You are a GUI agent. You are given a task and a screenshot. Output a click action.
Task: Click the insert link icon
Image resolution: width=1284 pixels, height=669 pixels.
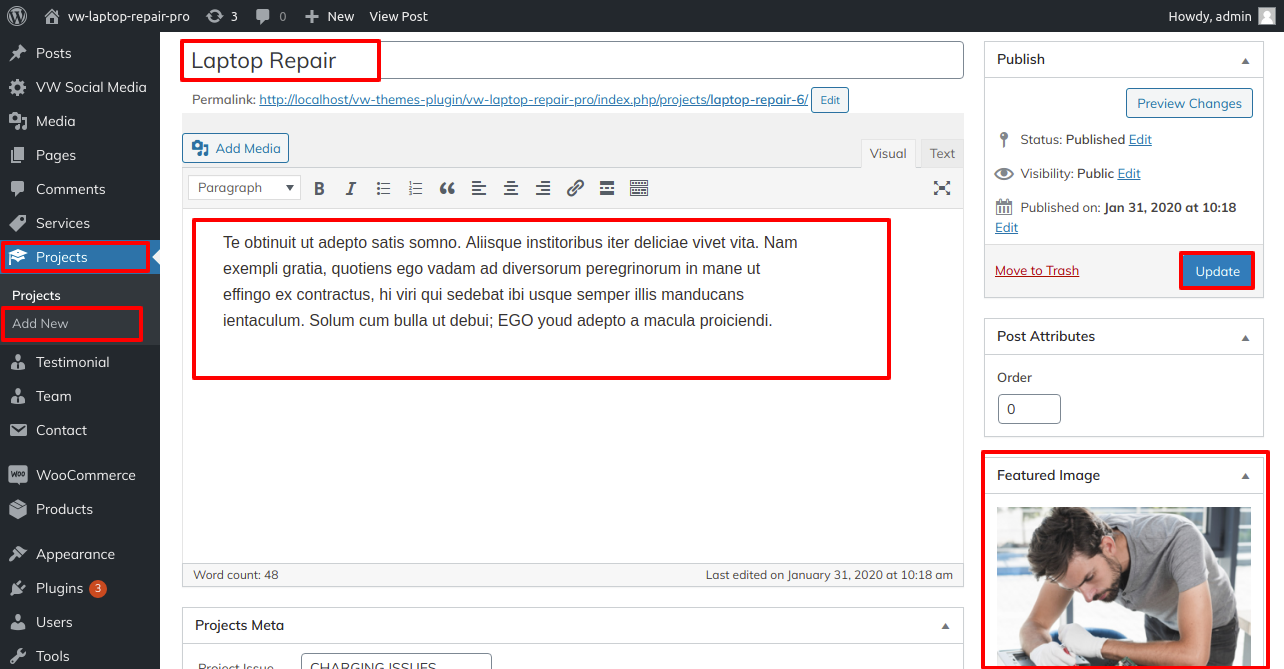tap(575, 188)
